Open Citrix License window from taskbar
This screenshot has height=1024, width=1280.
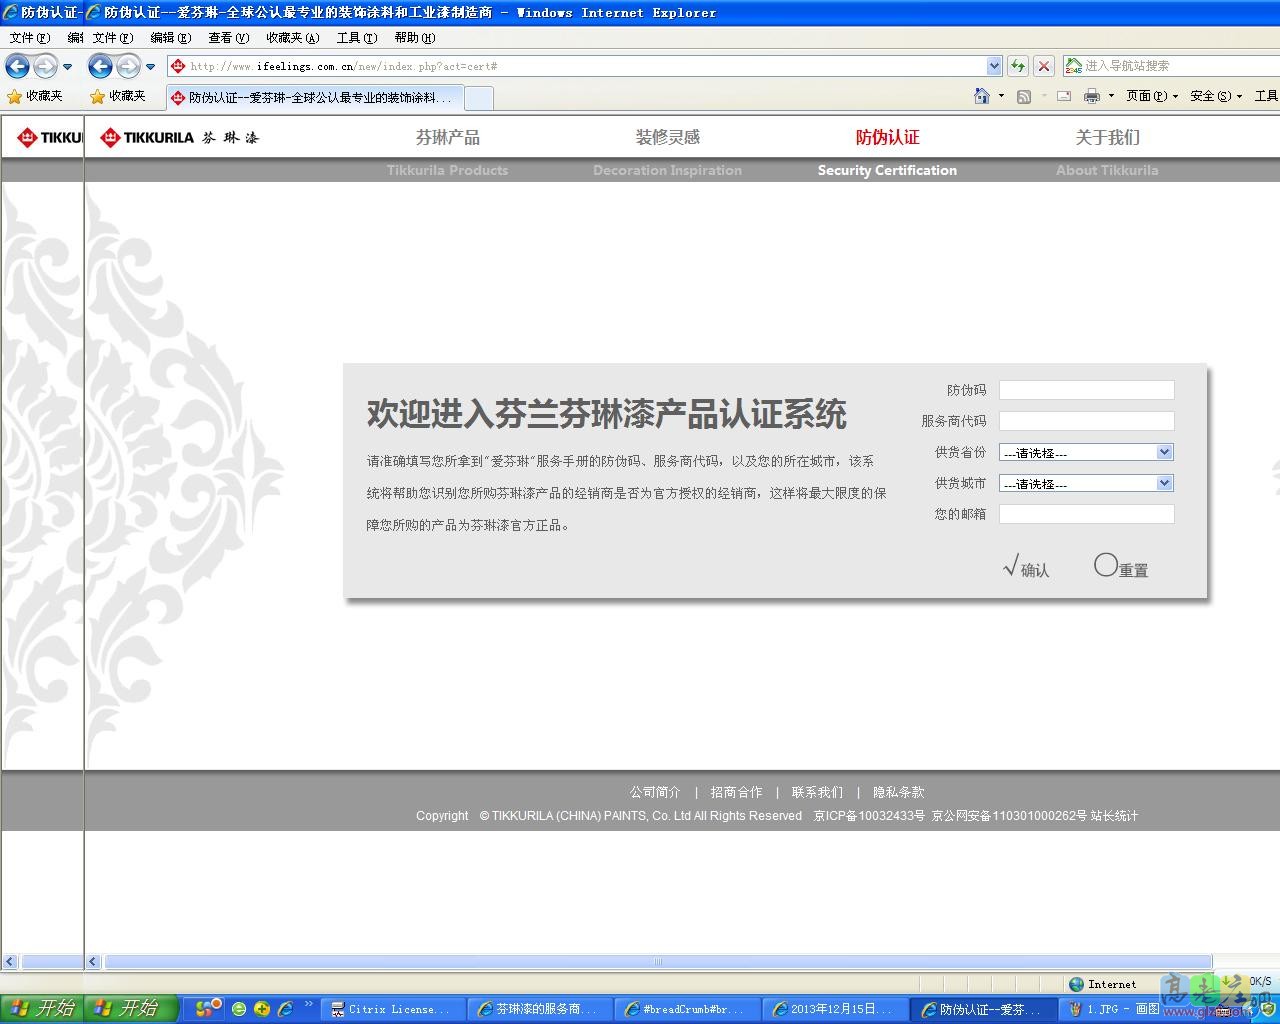coord(395,1009)
